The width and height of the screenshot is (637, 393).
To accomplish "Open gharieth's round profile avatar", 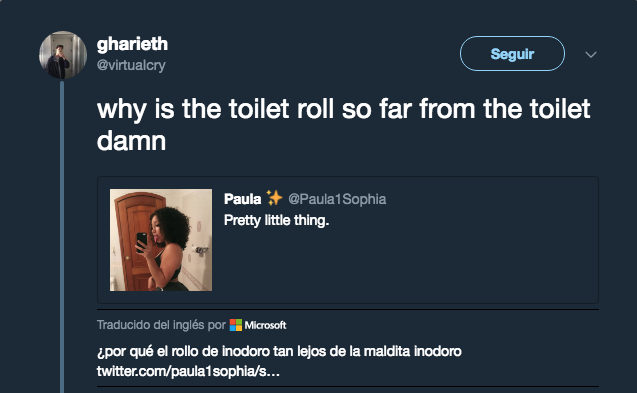I will coord(63,55).
